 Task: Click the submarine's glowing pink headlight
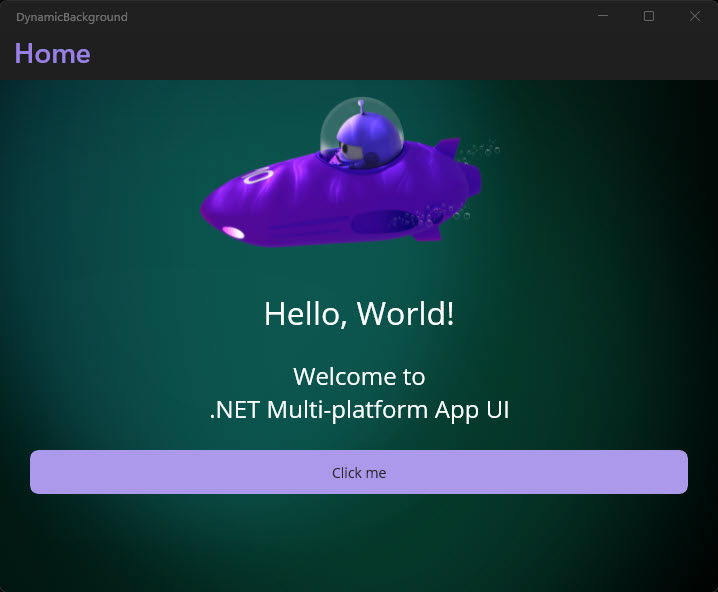coord(232,233)
